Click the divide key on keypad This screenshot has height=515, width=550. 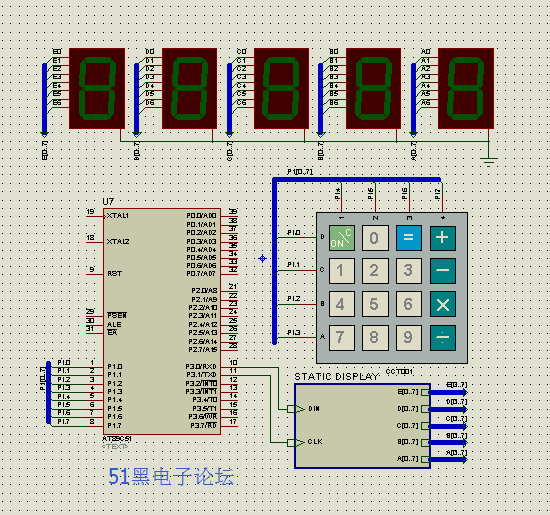tap(443, 337)
